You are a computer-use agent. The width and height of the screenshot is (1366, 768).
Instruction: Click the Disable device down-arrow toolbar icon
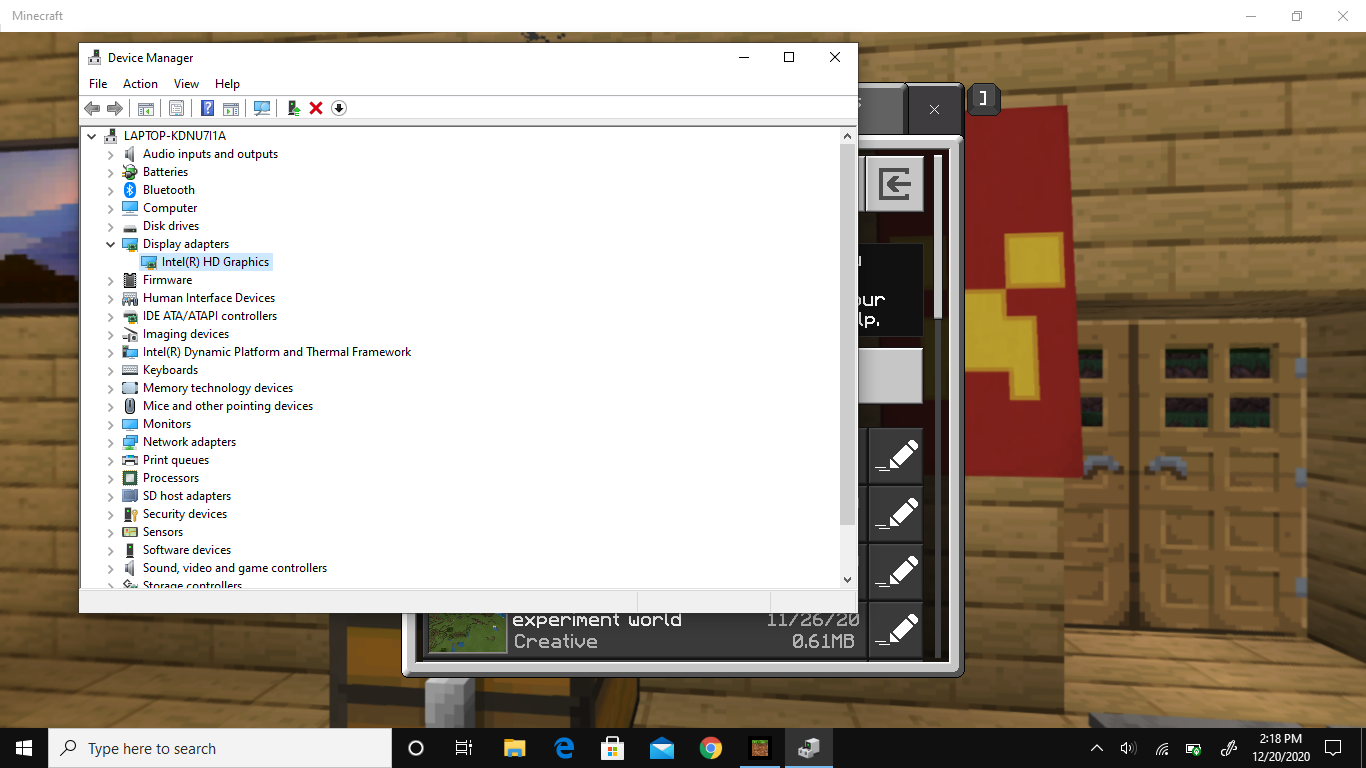tap(339, 108)
